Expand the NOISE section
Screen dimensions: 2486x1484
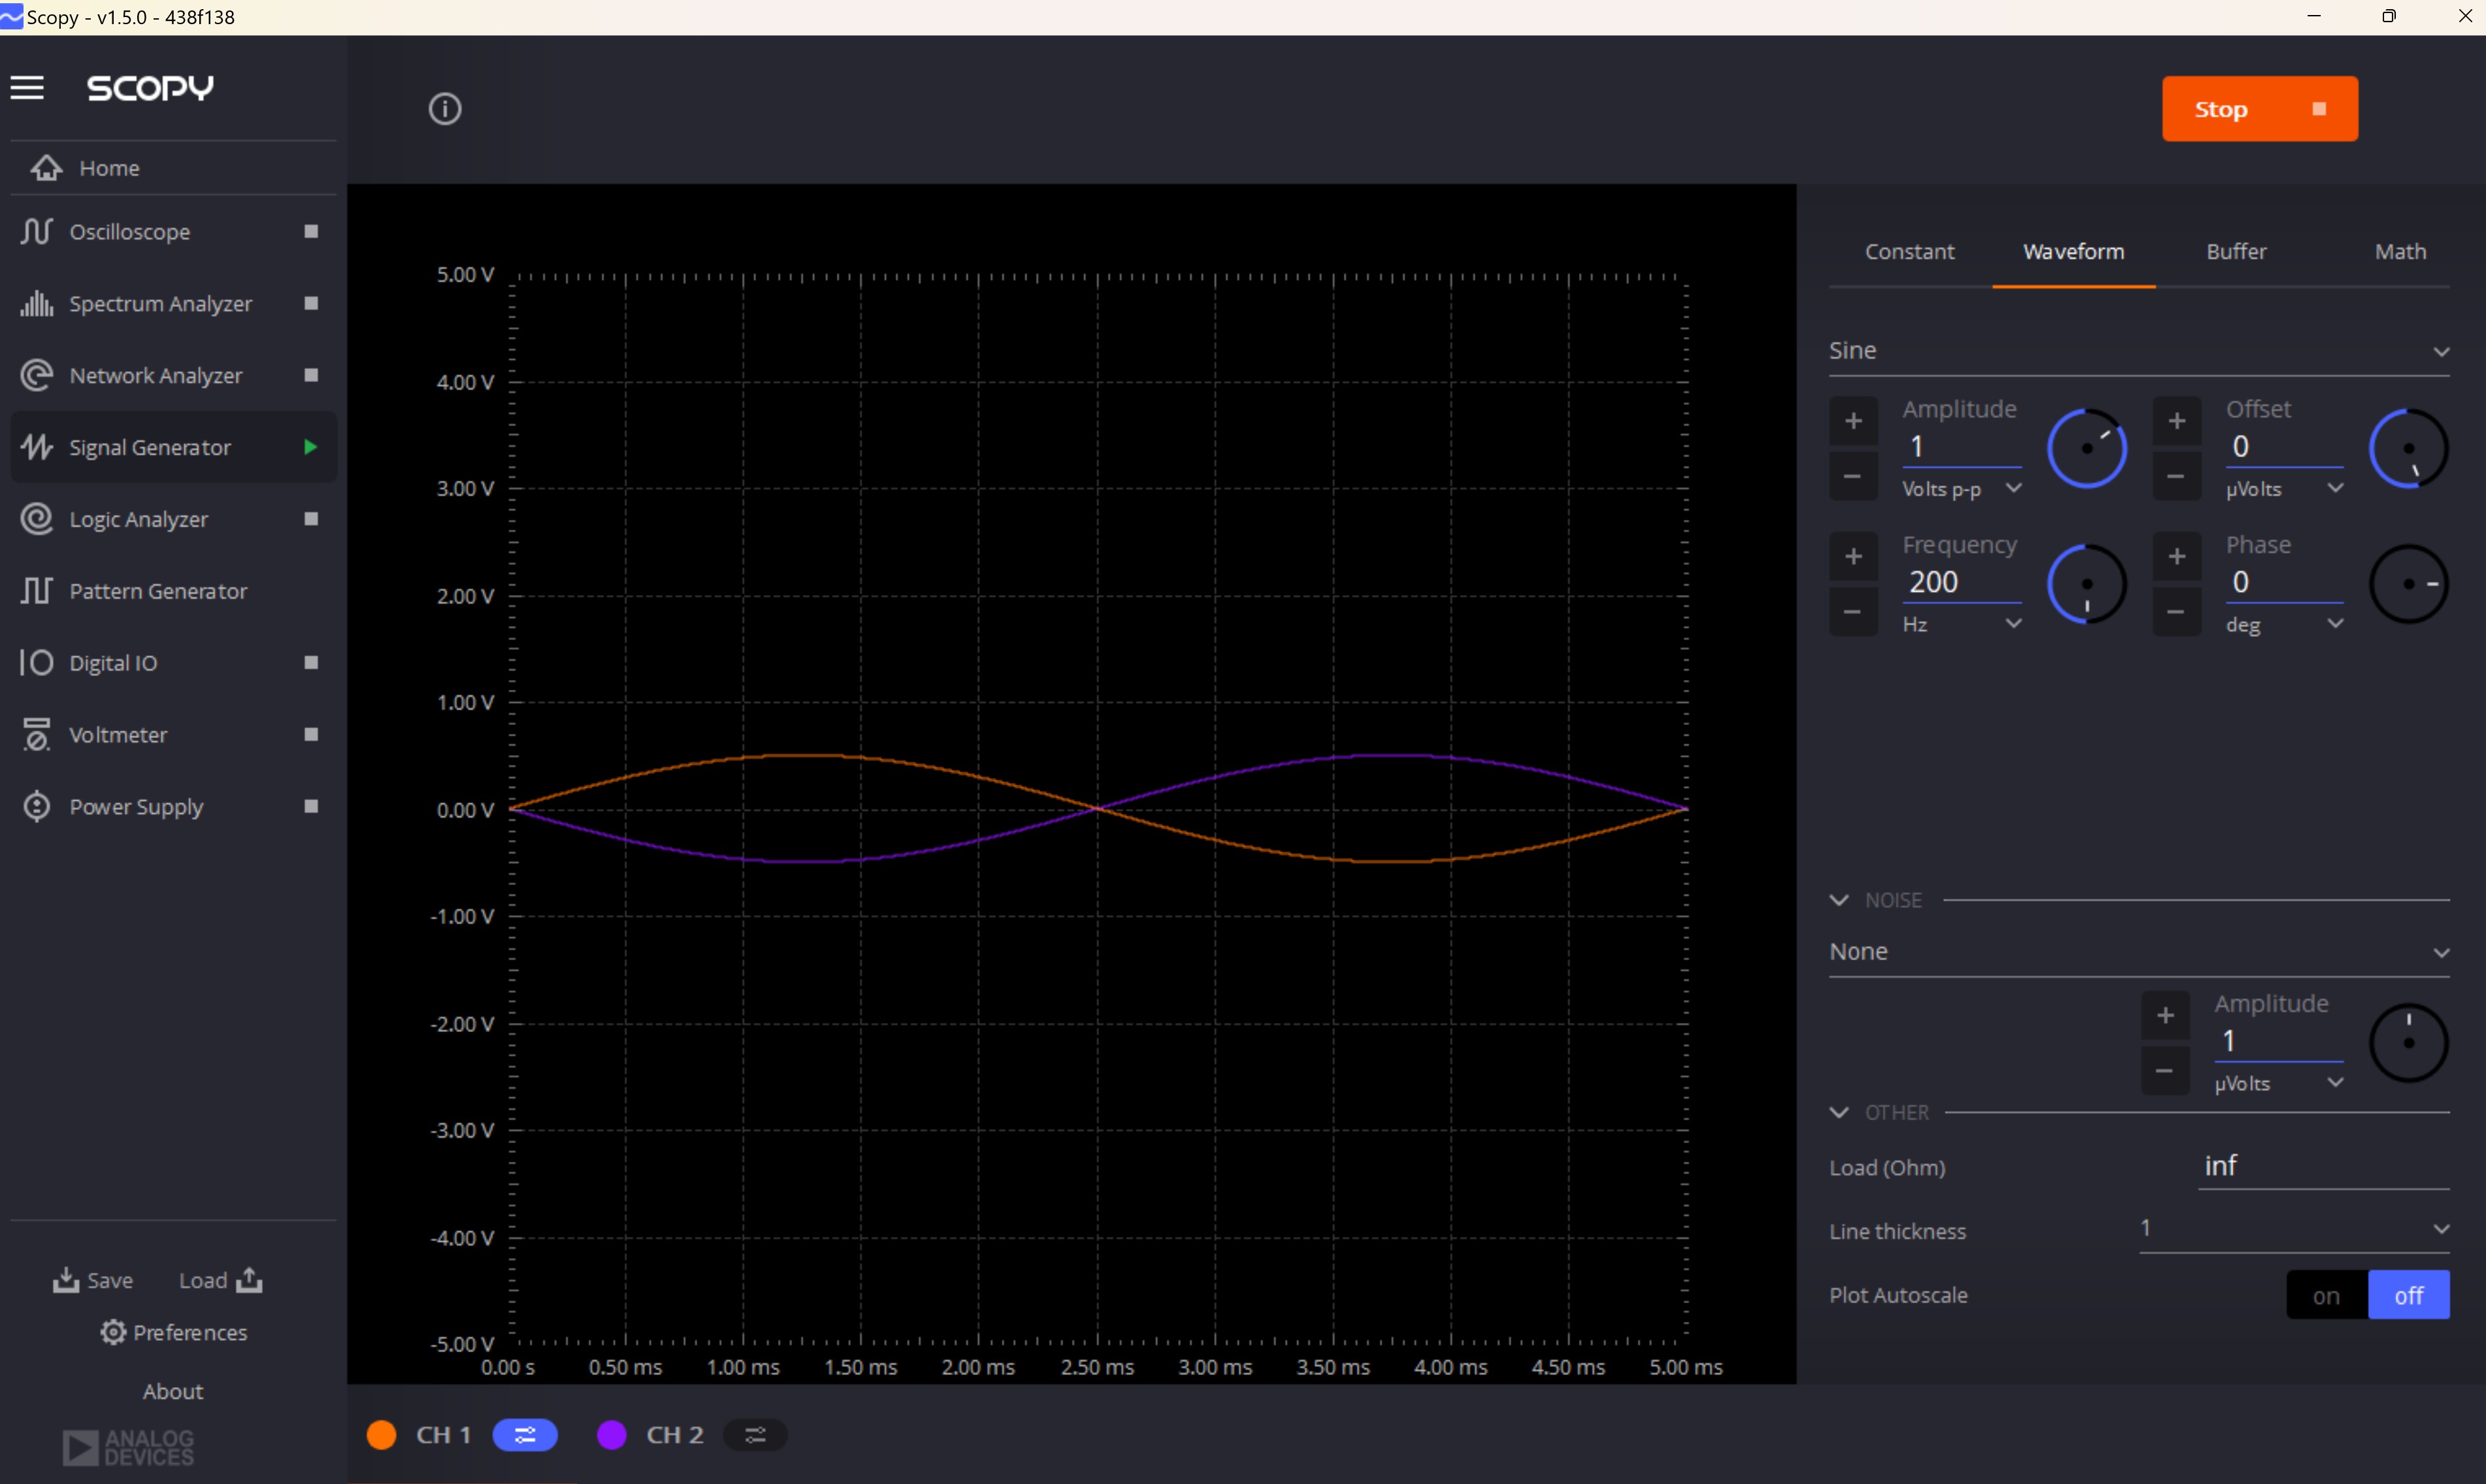point(1838,900)
